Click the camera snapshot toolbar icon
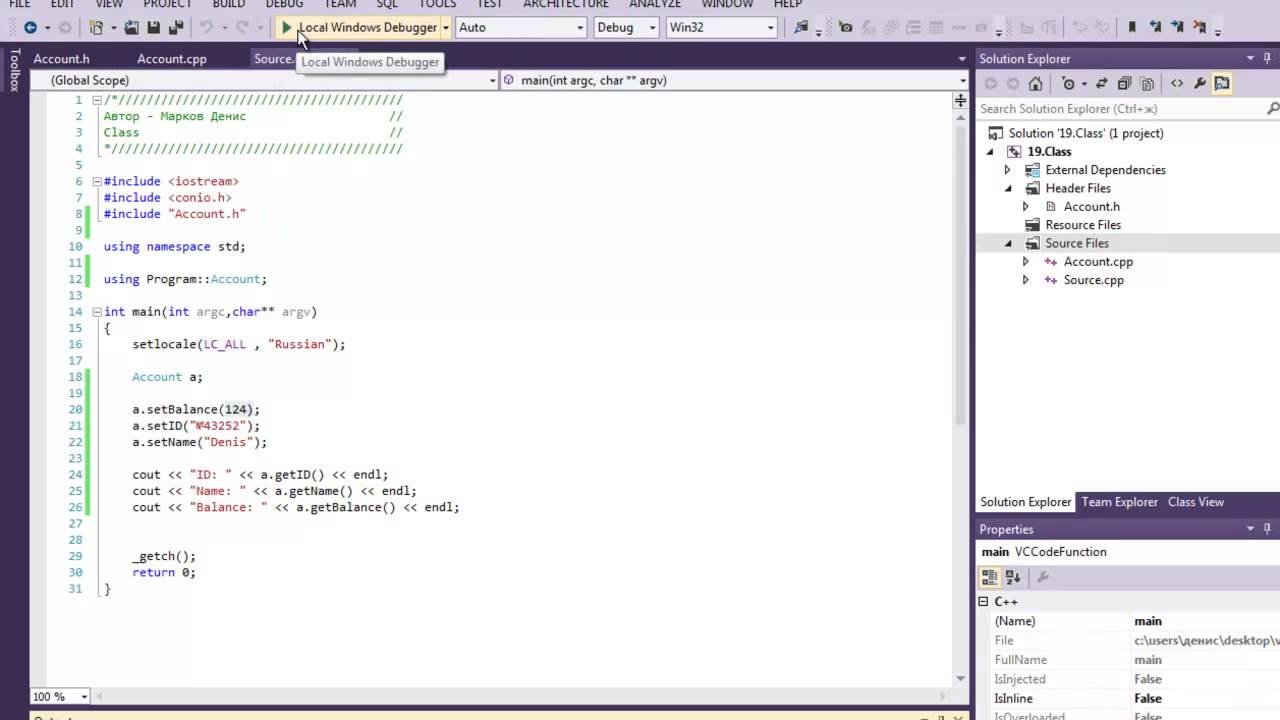 pos(846,28)
